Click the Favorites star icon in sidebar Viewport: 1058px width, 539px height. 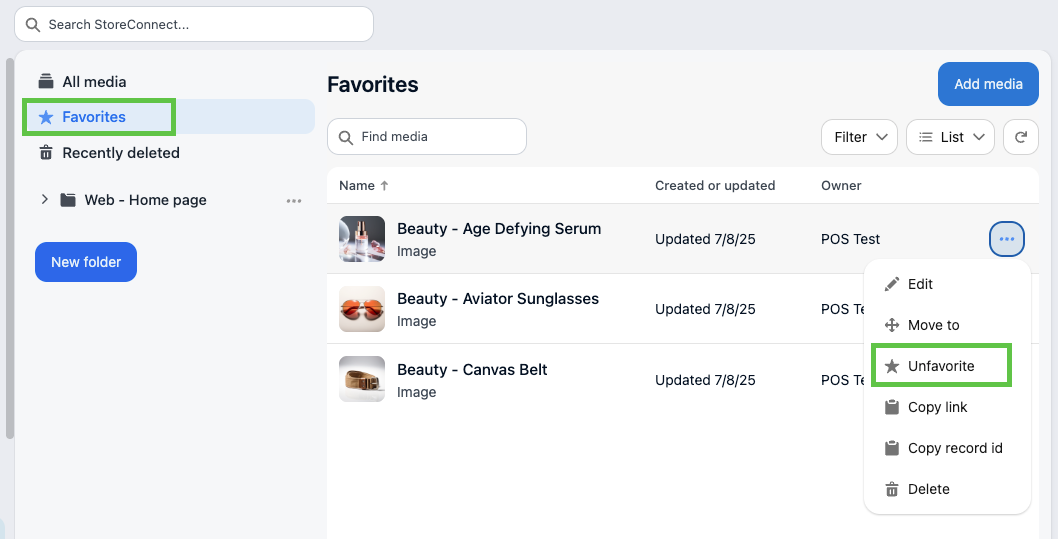tap(46, 117)
